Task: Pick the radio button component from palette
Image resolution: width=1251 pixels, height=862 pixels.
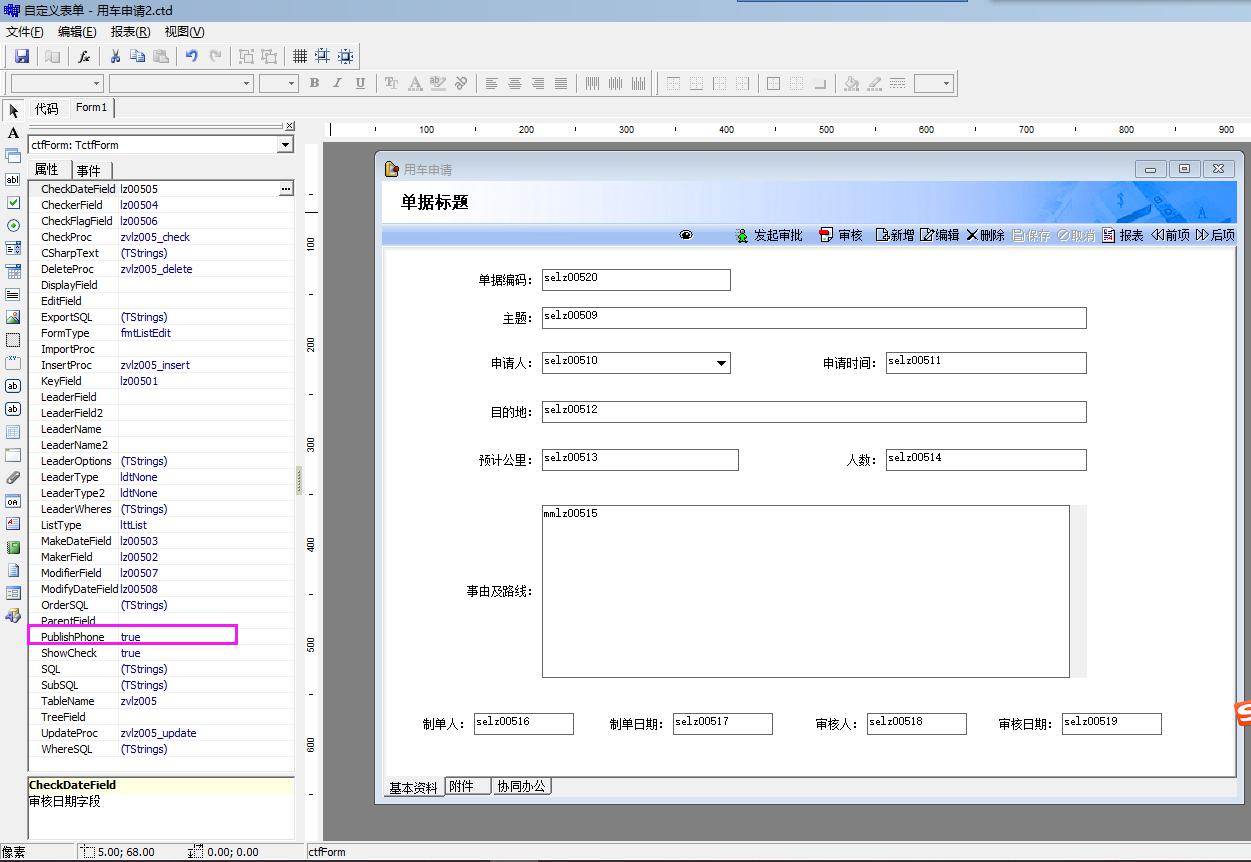Action: pos(13,226)
